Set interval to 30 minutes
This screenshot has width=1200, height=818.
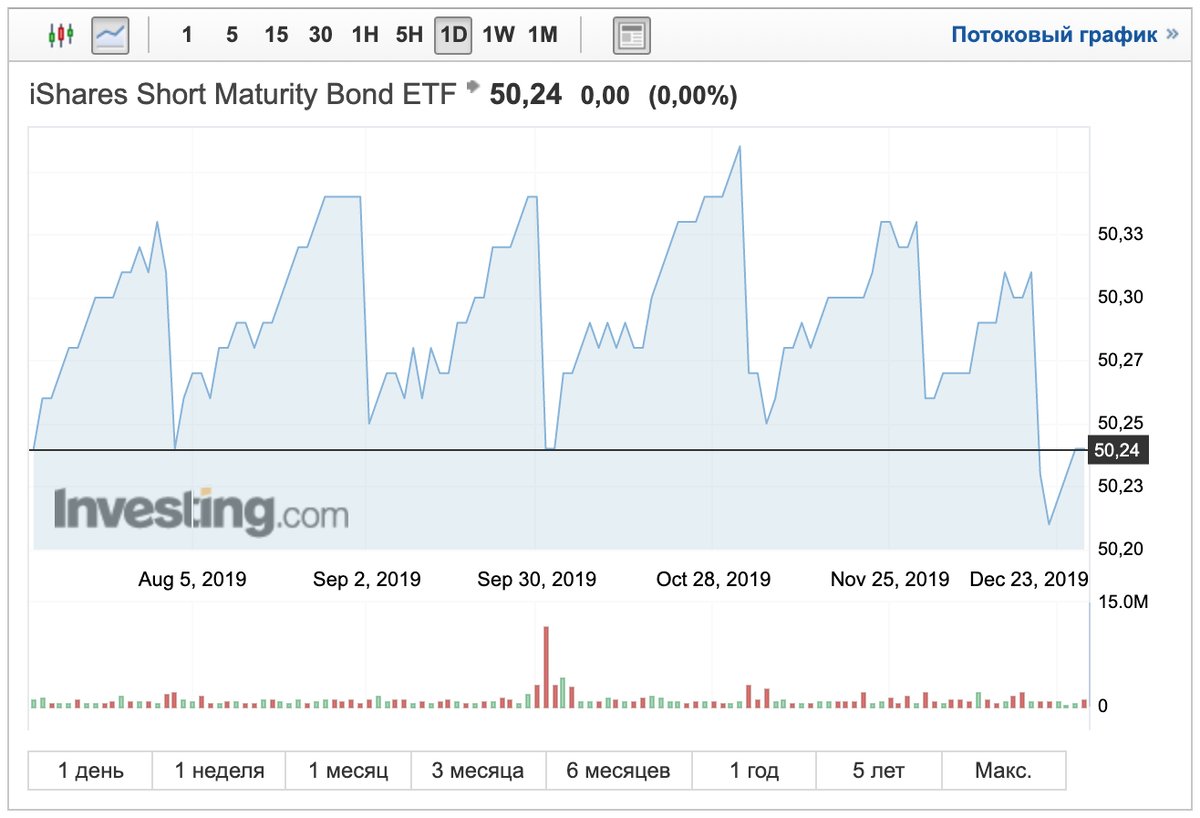pyautogui.click(x=320, y=35)
